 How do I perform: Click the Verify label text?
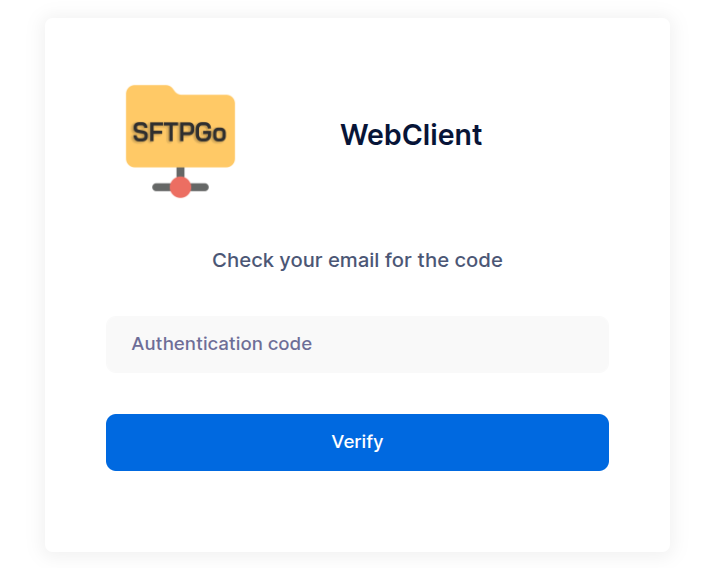coord(357,442)
